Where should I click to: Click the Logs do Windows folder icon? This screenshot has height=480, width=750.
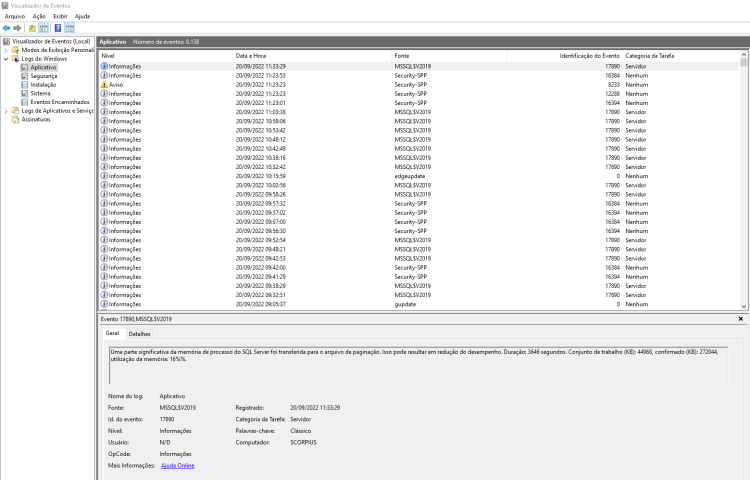(x=15, y=59)
